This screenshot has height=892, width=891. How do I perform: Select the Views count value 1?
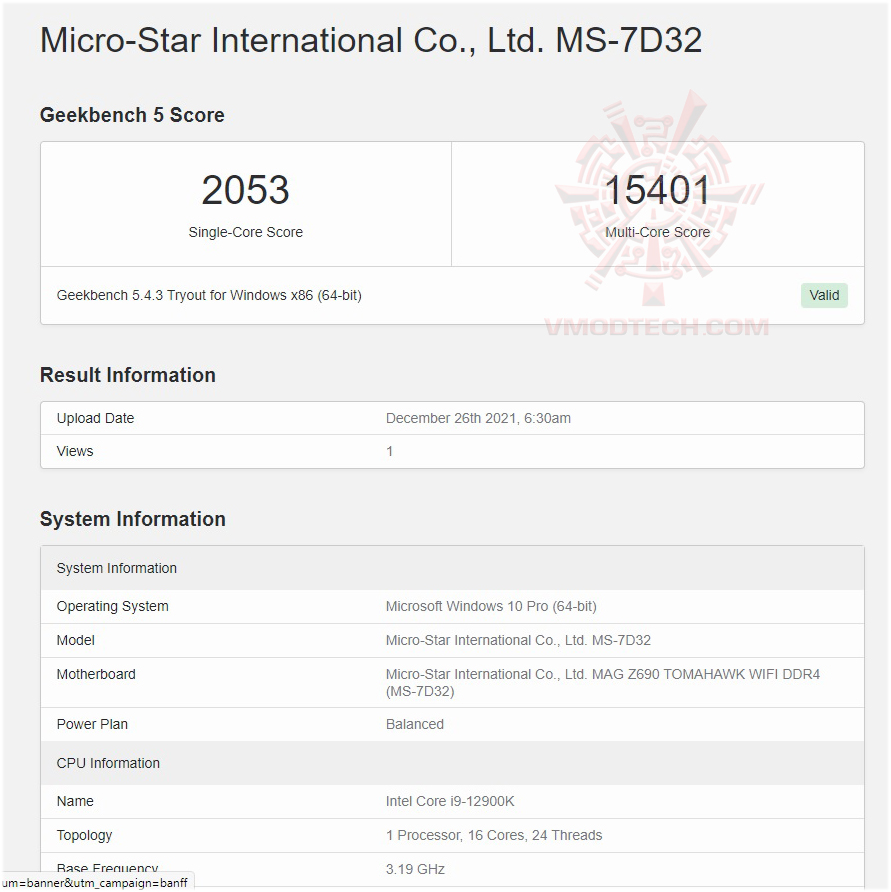coord(389,451)
